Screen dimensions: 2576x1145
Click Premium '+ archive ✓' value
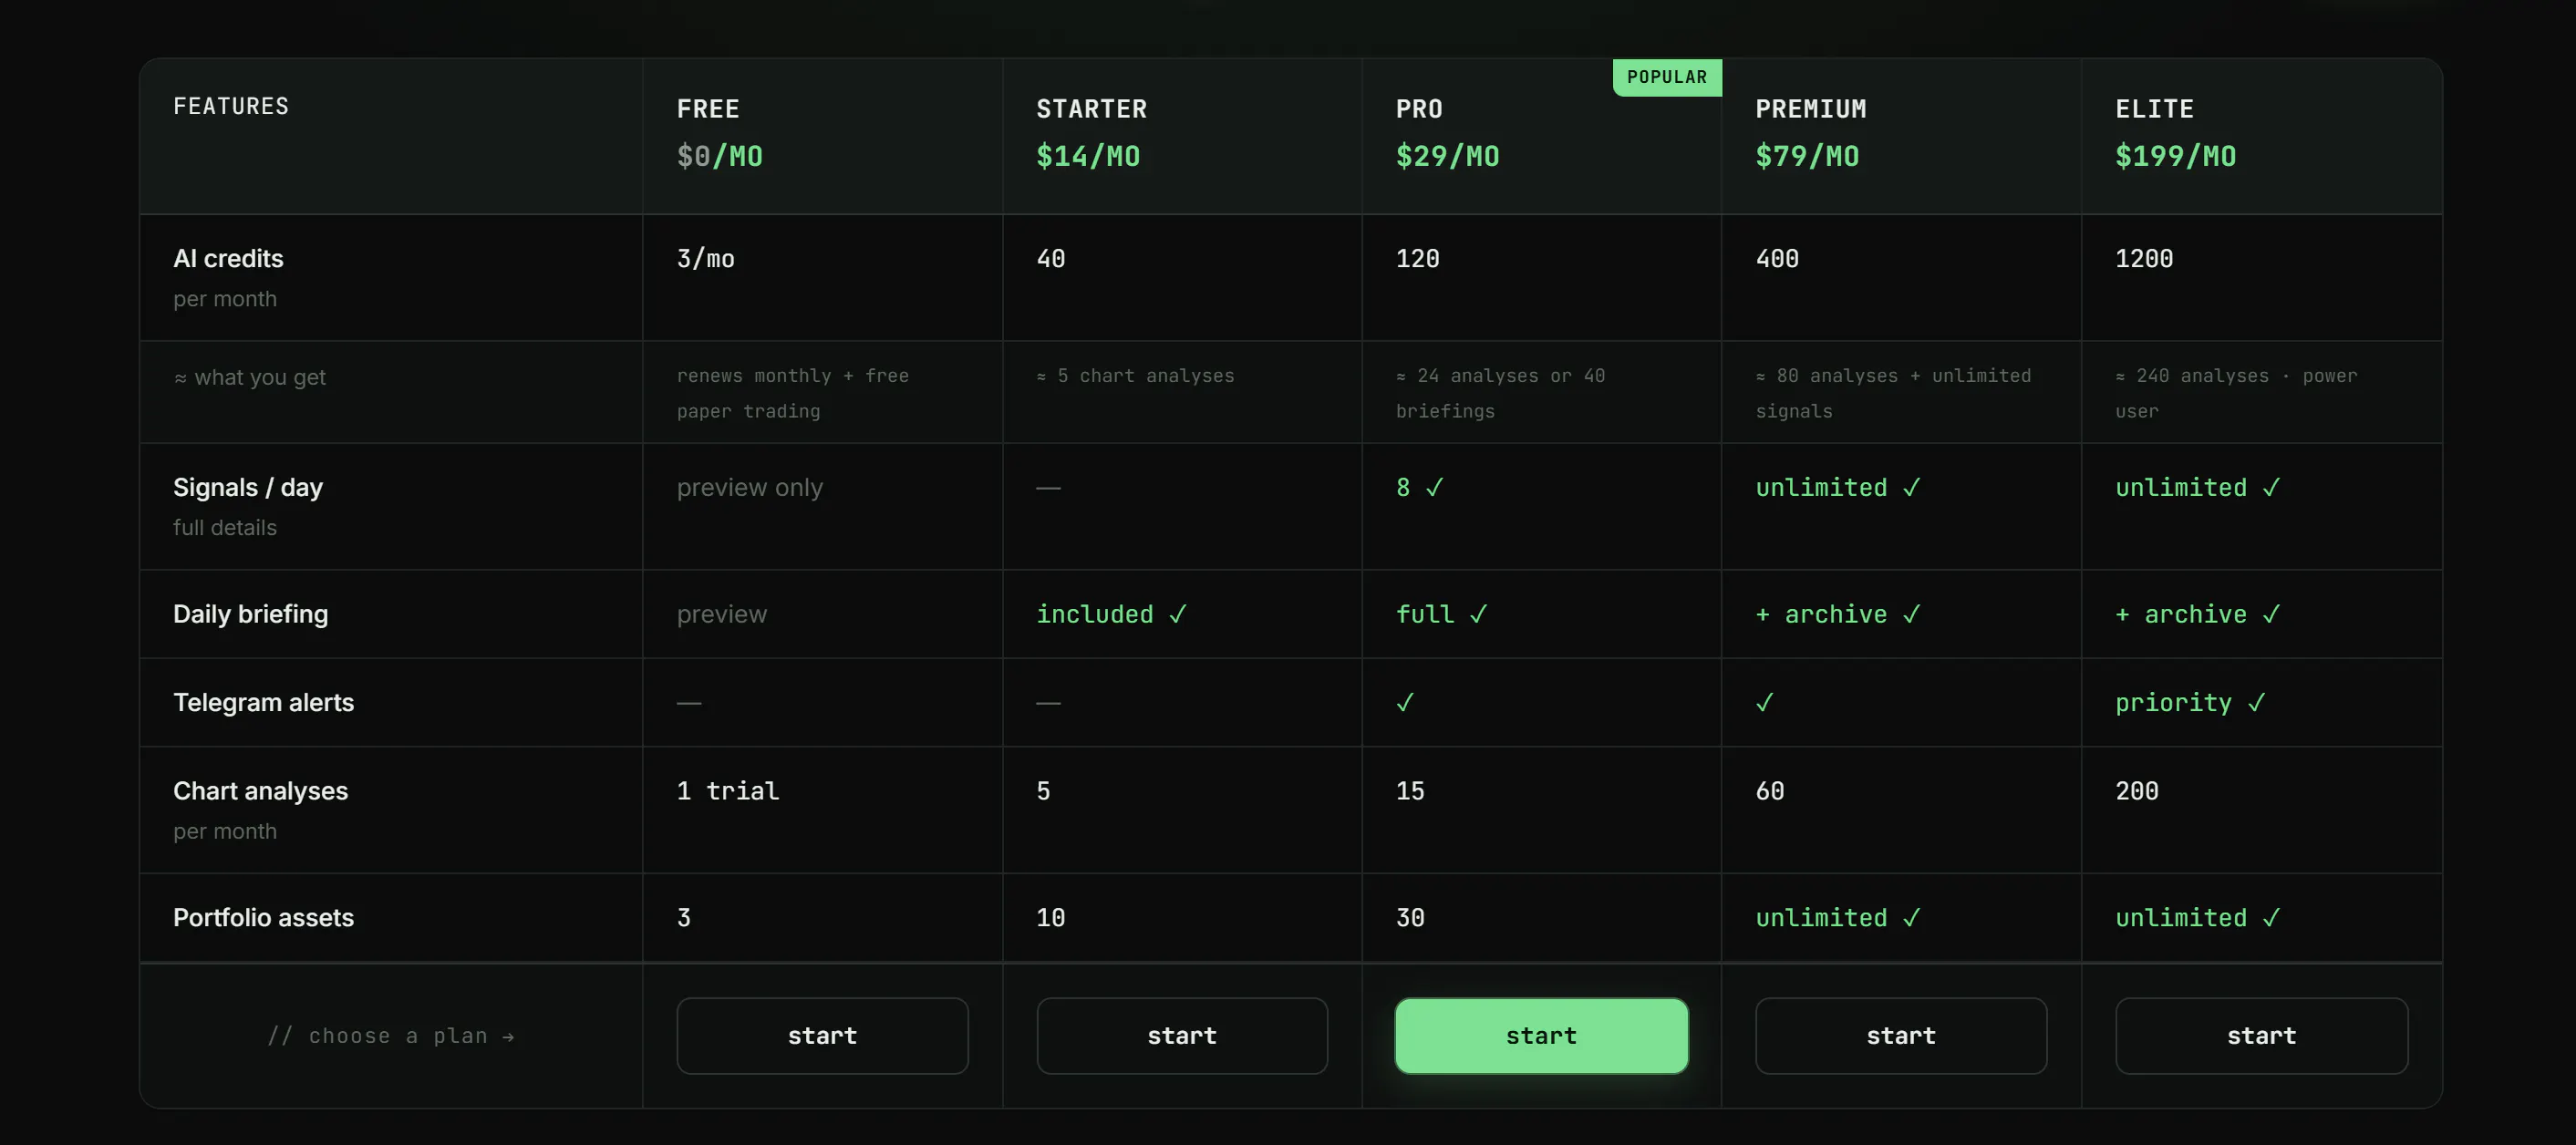1838,615
